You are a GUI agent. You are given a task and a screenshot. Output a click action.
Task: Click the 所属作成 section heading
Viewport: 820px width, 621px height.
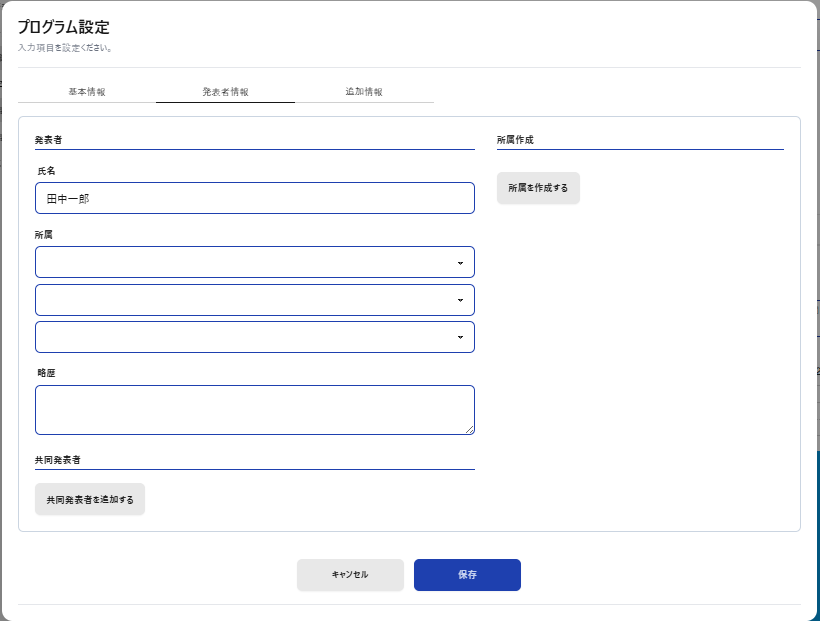point(515,140)
